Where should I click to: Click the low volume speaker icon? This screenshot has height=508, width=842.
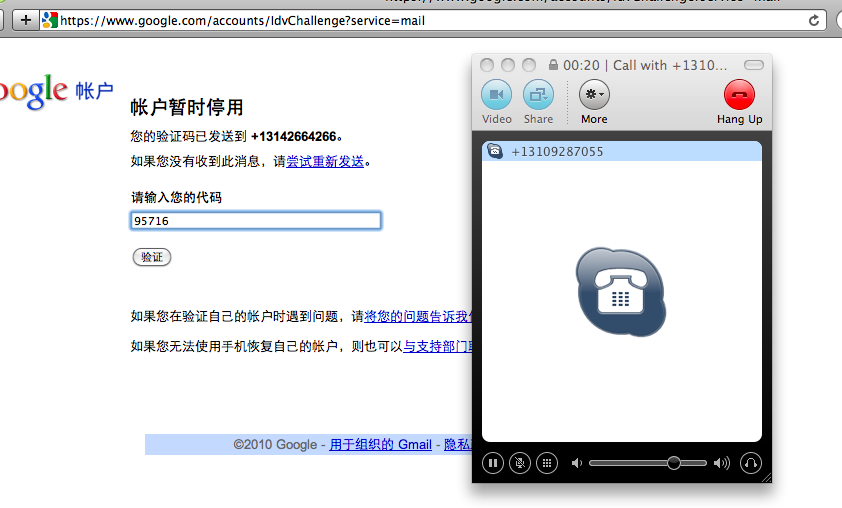[x=577, y=463]
